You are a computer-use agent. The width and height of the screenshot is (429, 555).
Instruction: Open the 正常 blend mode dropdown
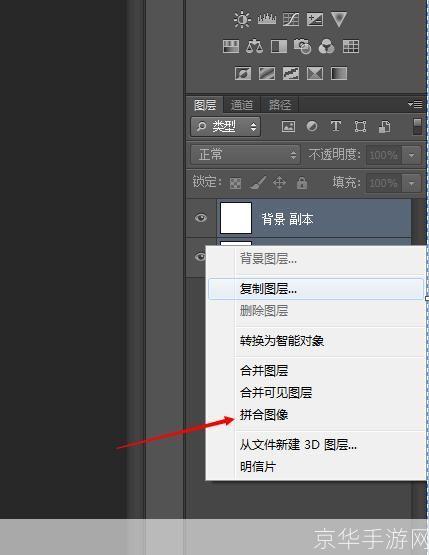click(x=246, y=155)
